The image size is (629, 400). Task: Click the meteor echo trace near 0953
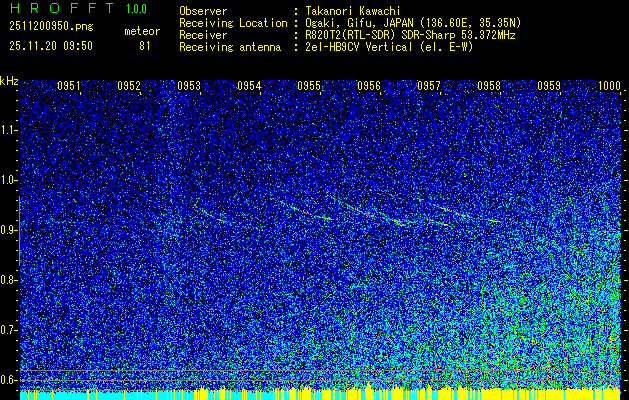(x=211, y=214)
